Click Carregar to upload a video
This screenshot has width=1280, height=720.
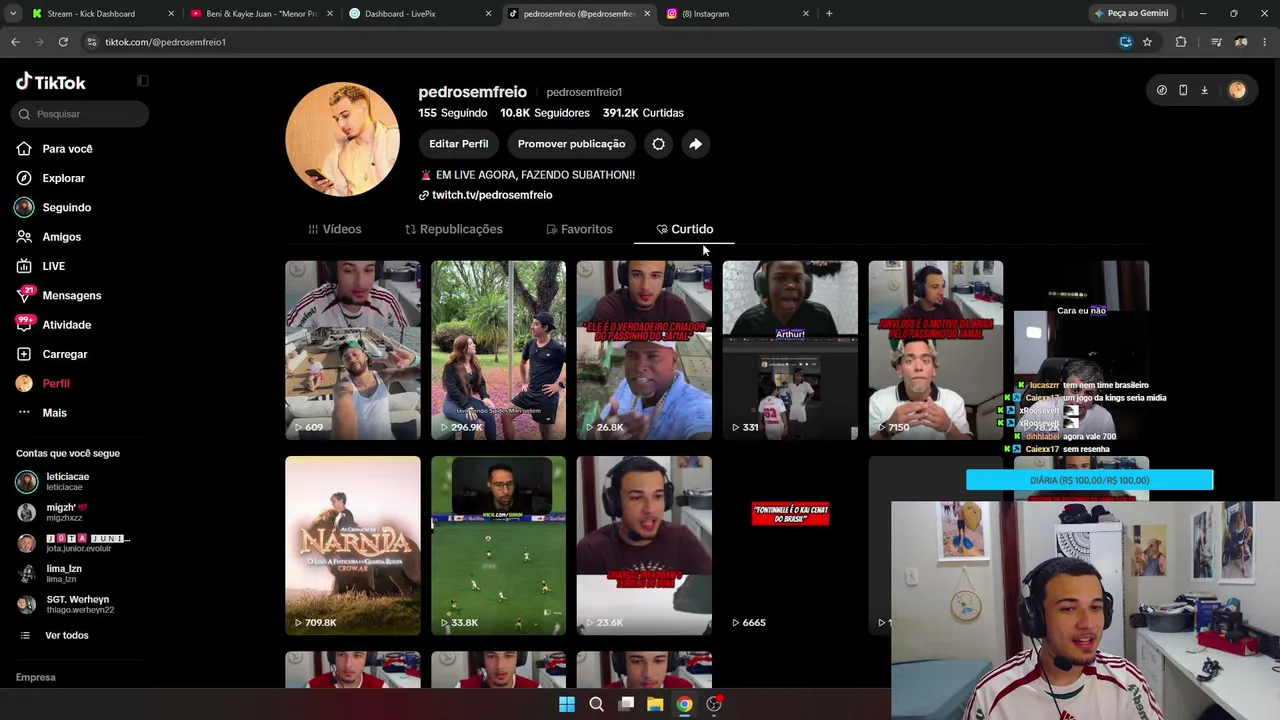(64, 354)
